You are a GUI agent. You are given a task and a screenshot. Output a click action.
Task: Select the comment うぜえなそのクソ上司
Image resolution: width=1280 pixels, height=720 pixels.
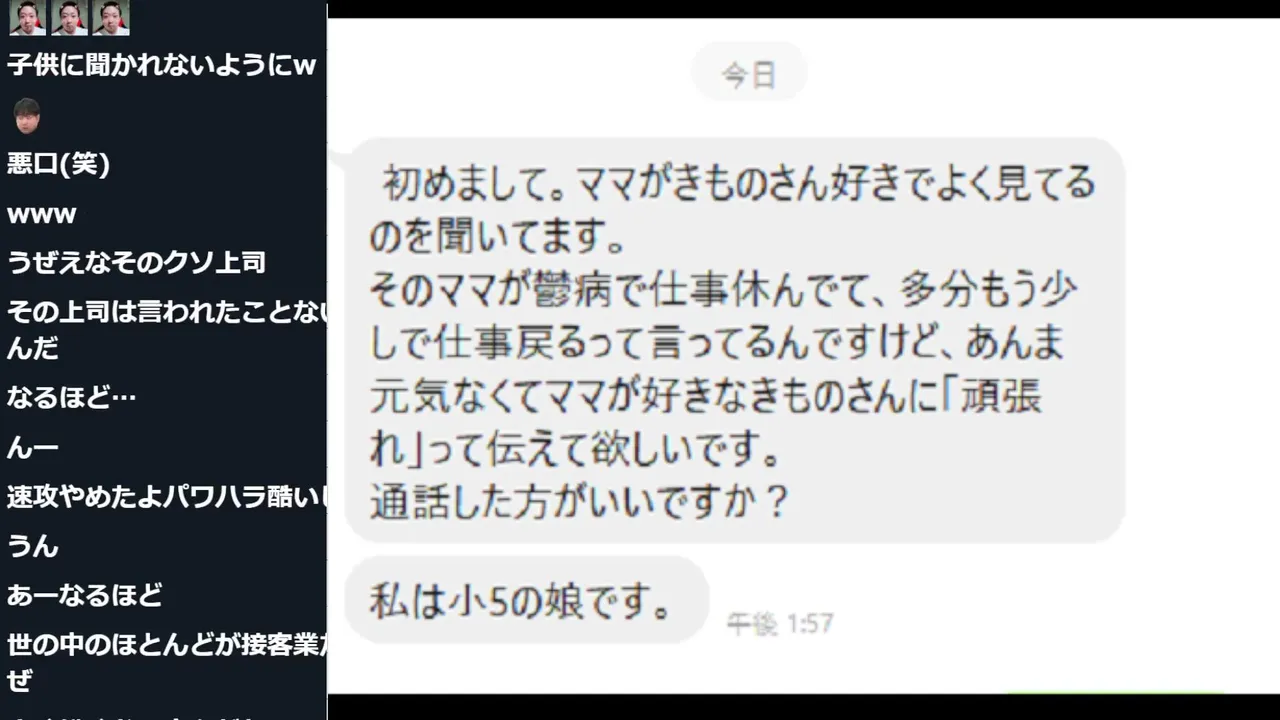tap(136, 263)
